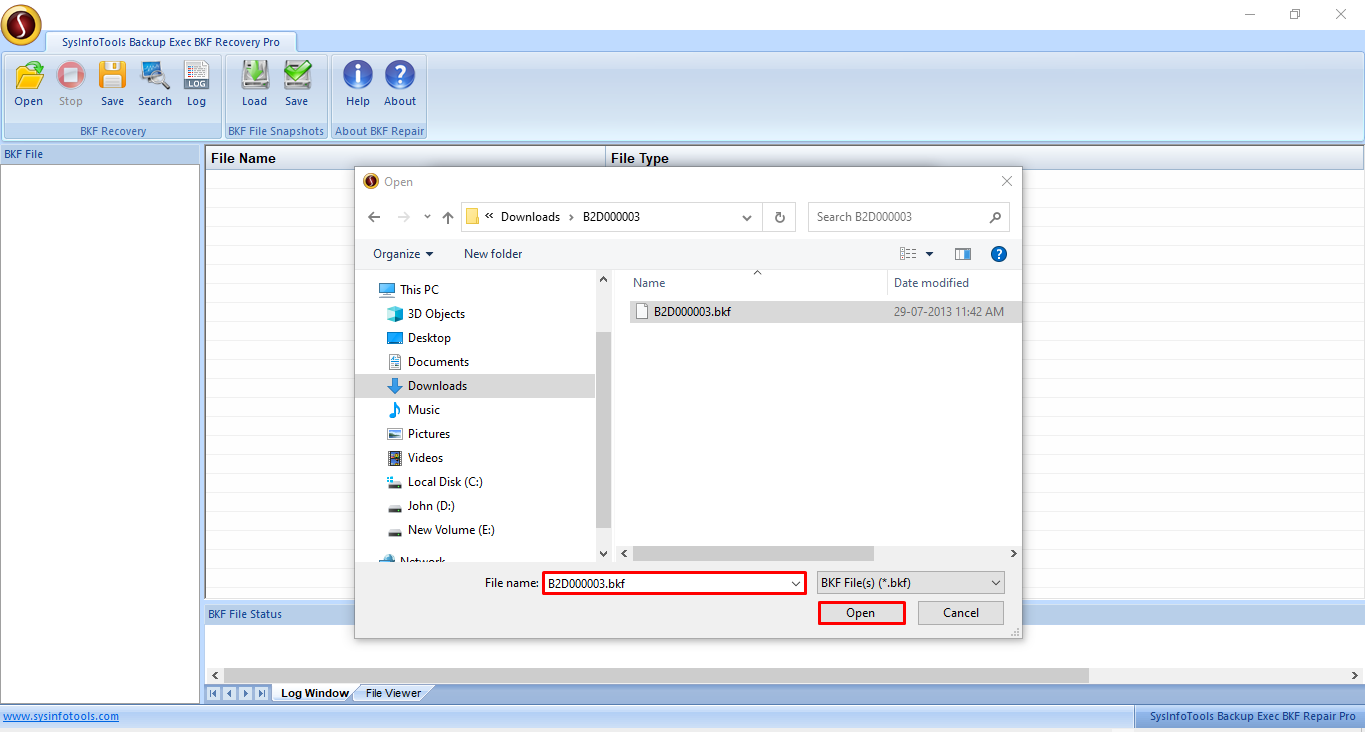Open the recent locations dropdown arrow

coord(428,217)
